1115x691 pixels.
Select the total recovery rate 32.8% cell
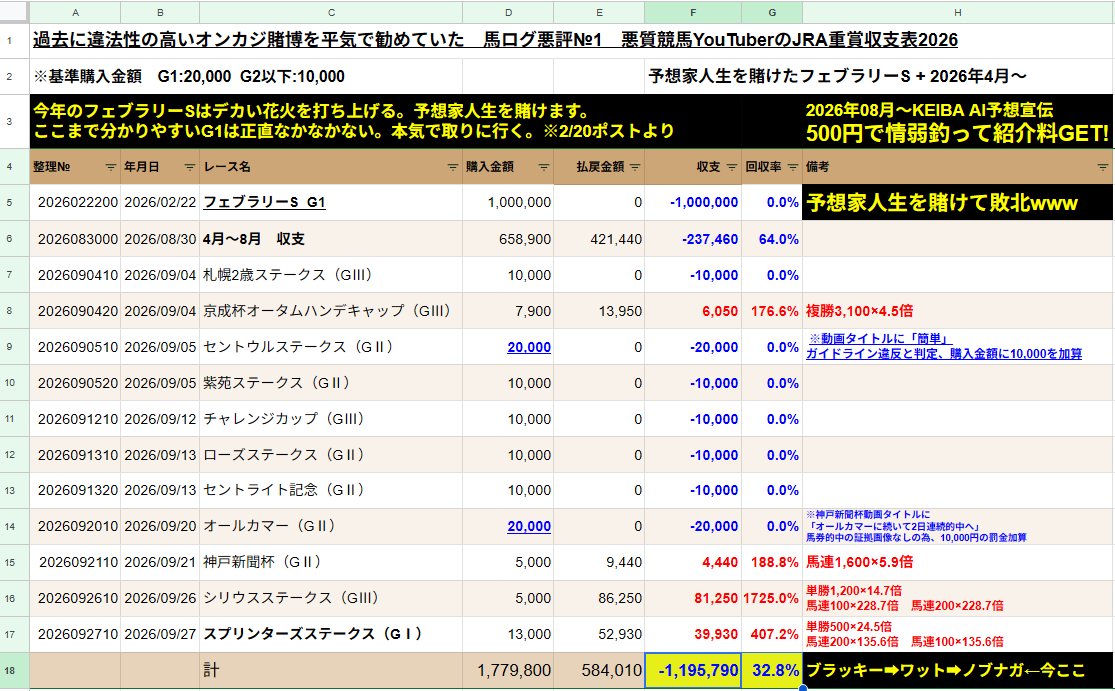[x=772, y=670]
